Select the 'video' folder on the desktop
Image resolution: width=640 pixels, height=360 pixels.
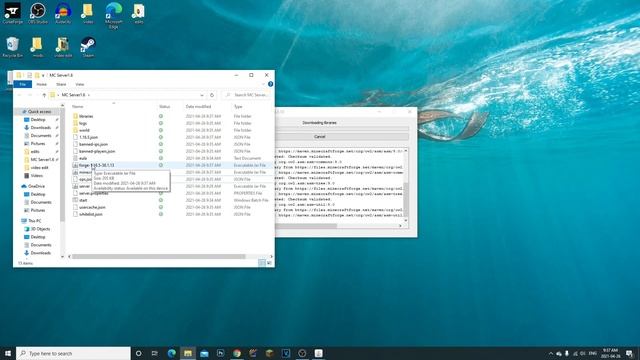coord(88,13)
